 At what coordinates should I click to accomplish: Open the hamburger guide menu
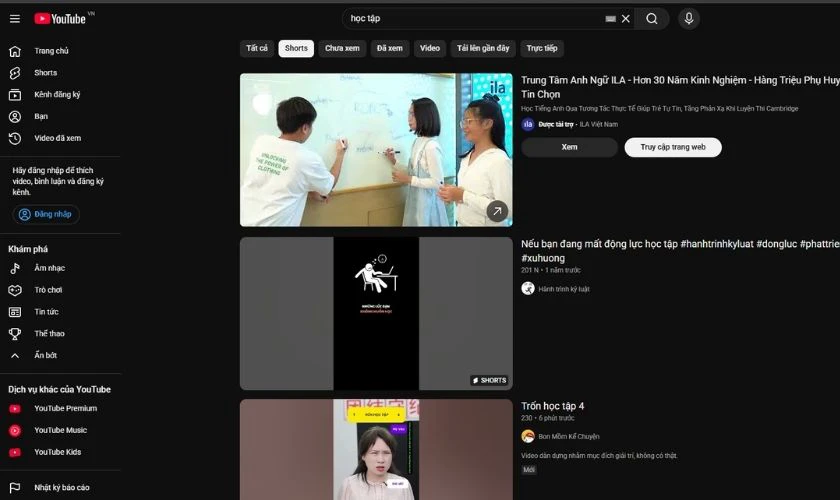[15, 19]
